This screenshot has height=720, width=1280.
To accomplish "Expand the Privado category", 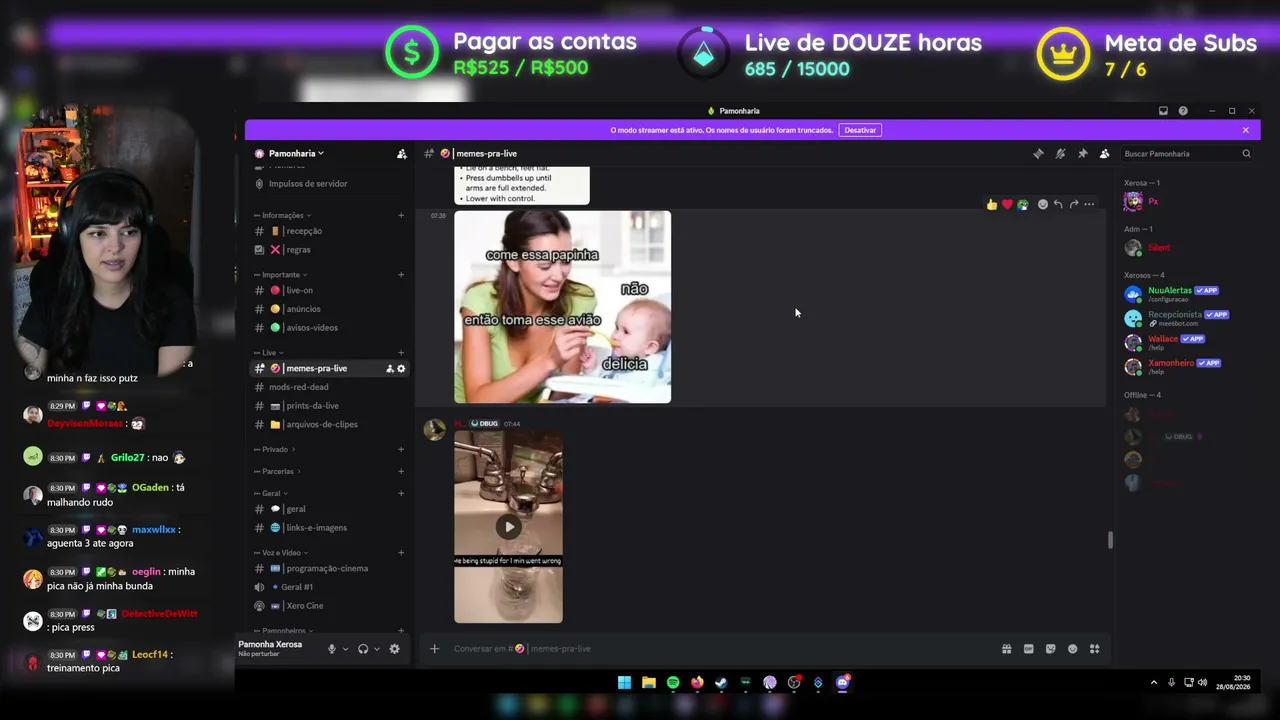I will pyautogui.click(x=275, y=450).
